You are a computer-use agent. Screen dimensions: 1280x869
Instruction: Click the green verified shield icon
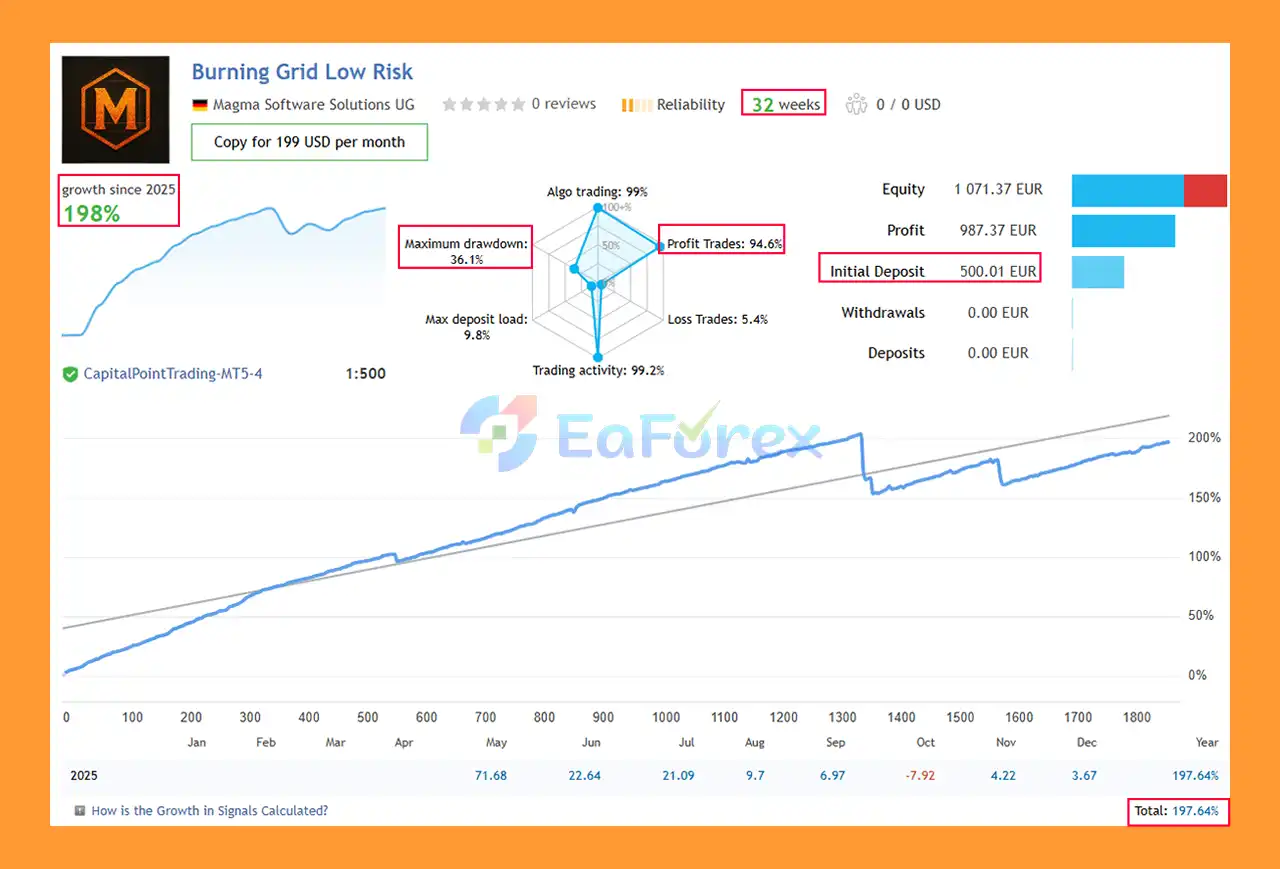pos(70,374)
